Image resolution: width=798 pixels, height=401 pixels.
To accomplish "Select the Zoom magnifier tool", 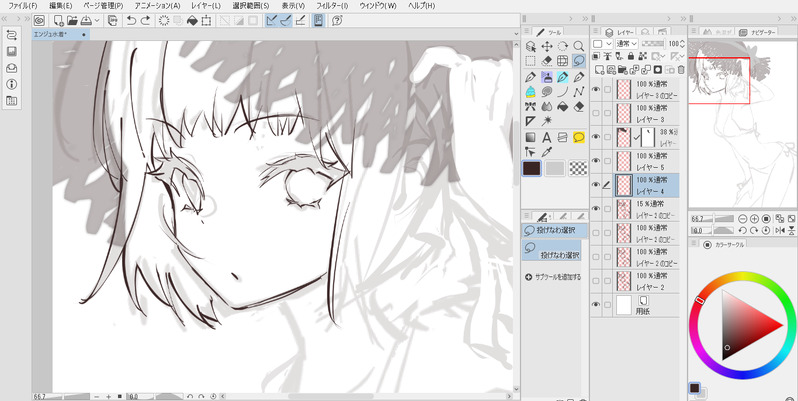I will tap(579, 46).
